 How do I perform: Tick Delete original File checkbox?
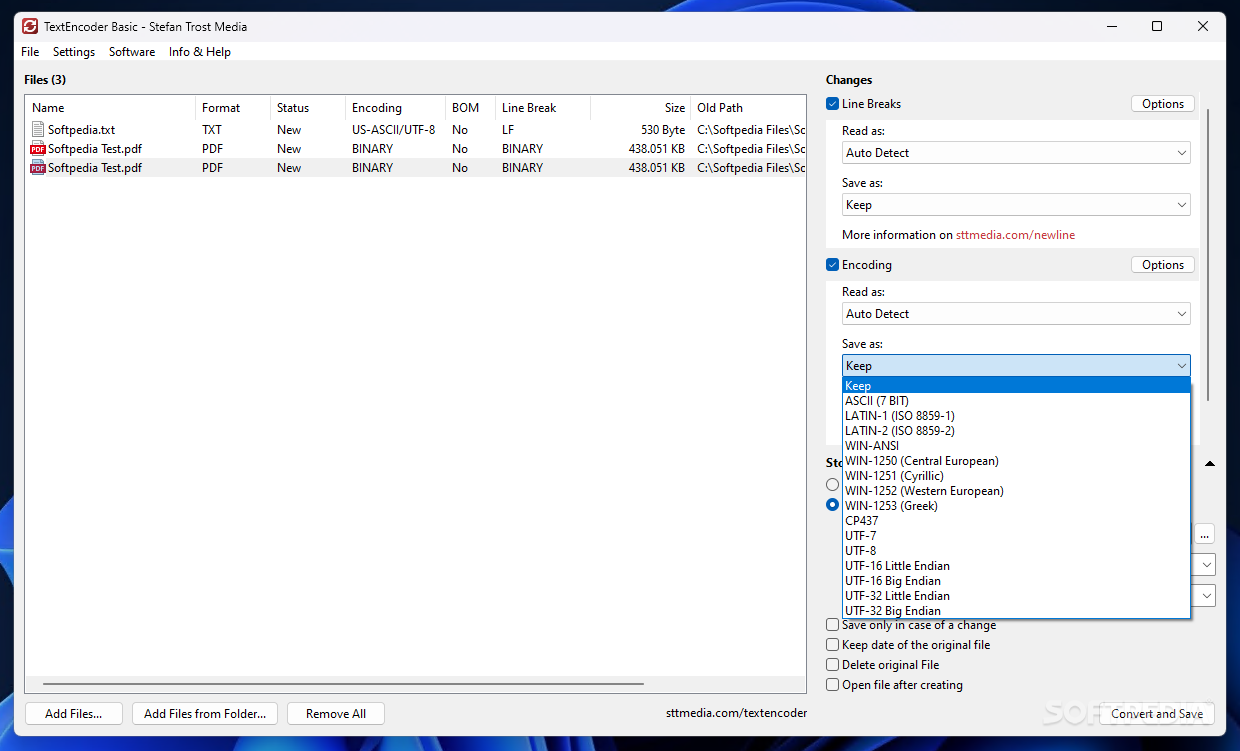tap(832, 665)
